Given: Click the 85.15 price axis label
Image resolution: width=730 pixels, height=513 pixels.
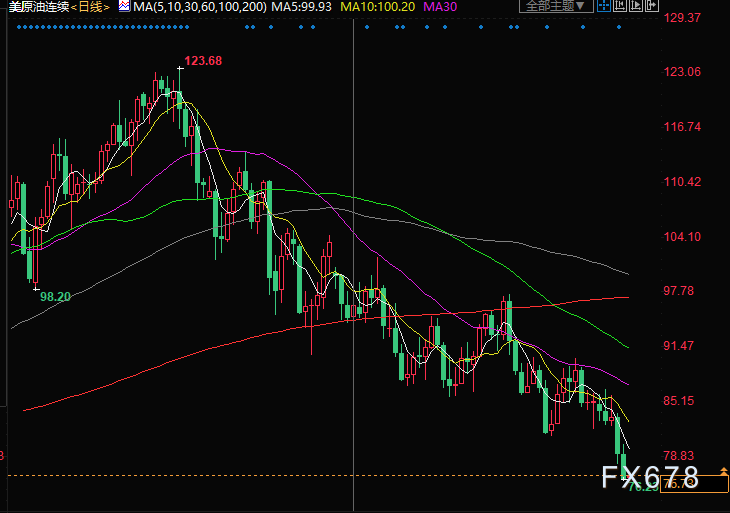Looking at the screenshot, I should 678,401.
